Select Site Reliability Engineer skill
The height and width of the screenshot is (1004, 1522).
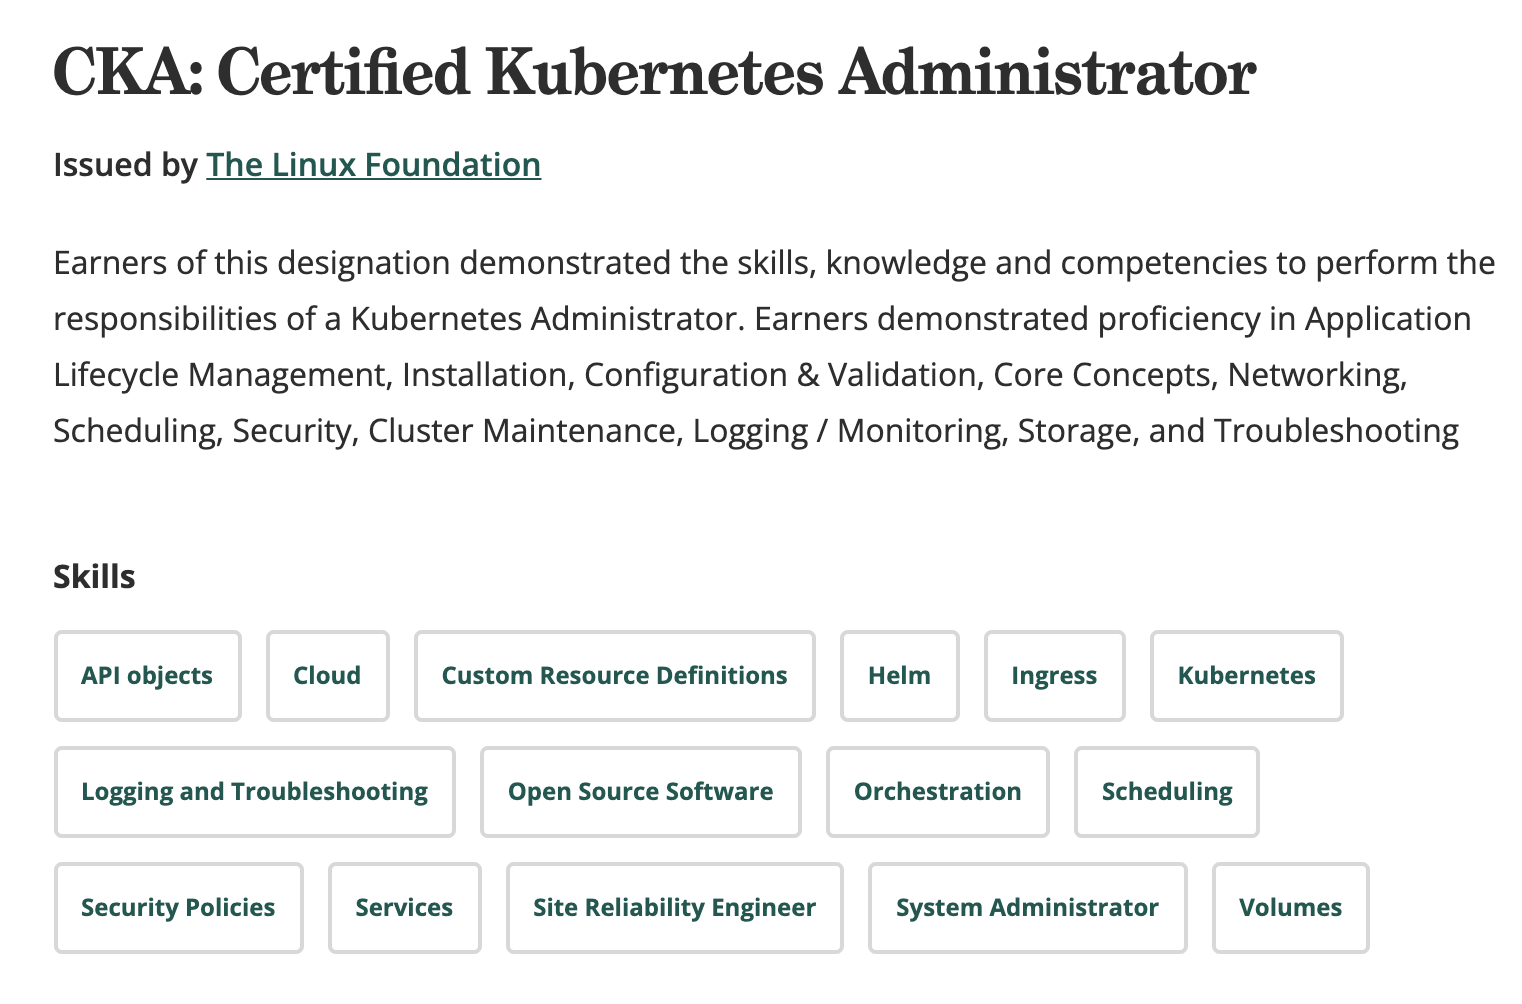pos(675,908)
